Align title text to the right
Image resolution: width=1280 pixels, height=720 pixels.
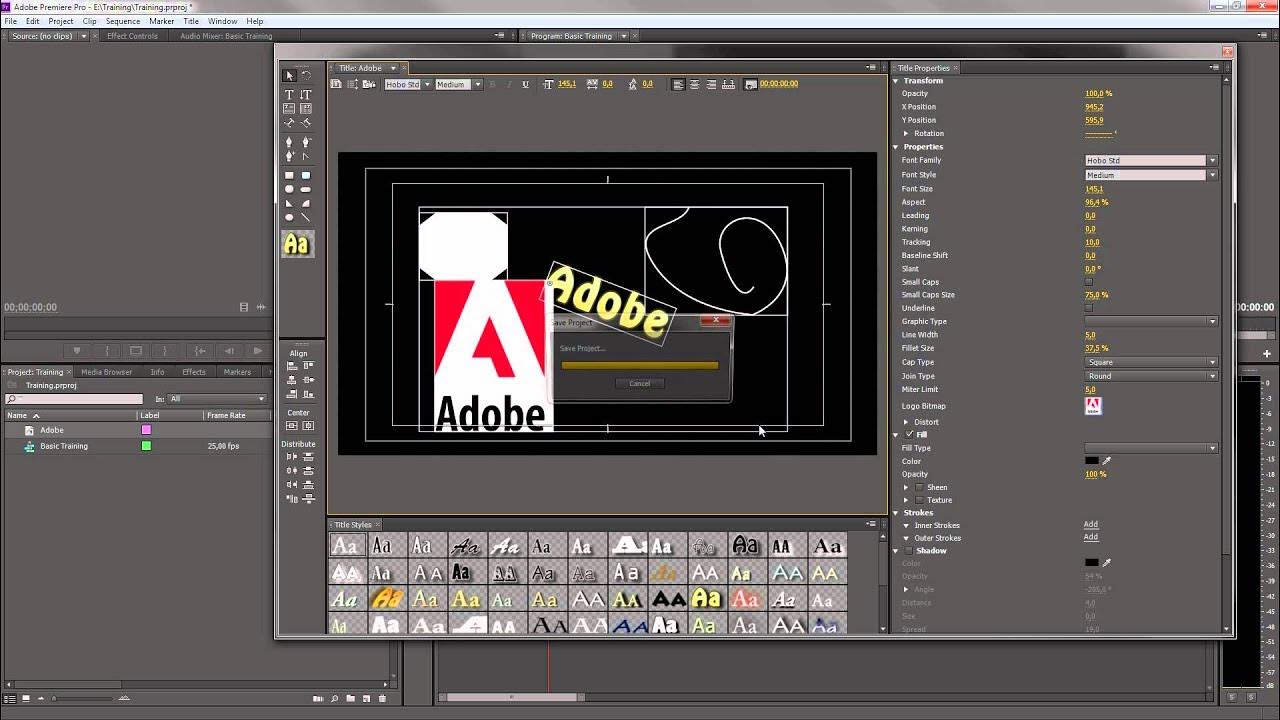[711, 84]
